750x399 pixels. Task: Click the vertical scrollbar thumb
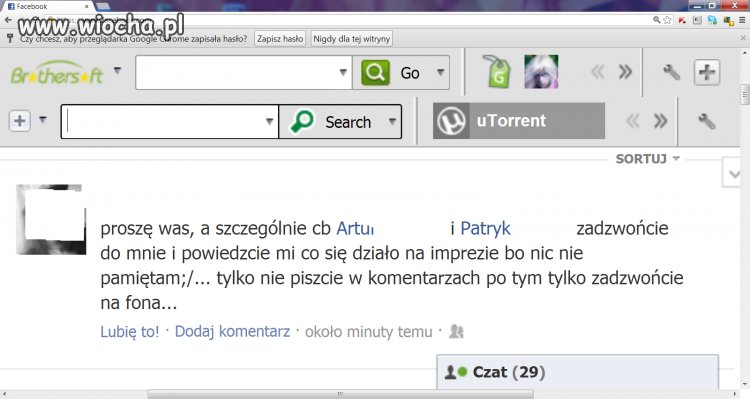[x=745, y=94]
